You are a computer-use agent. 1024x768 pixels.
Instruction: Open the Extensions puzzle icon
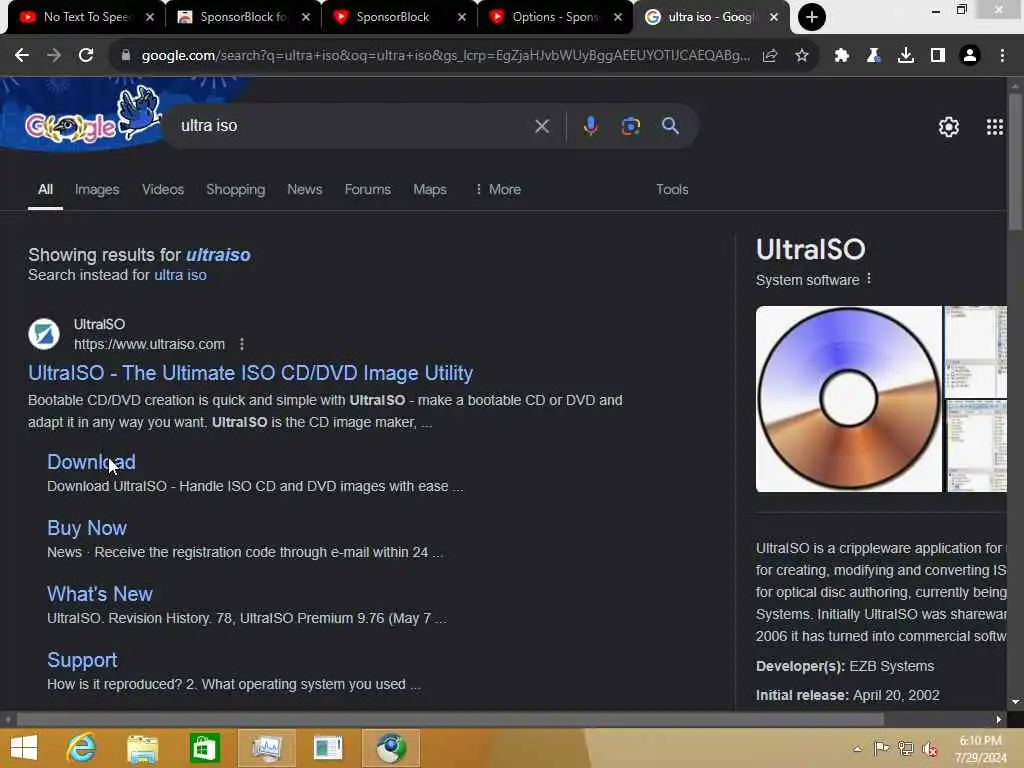[842, 56]
